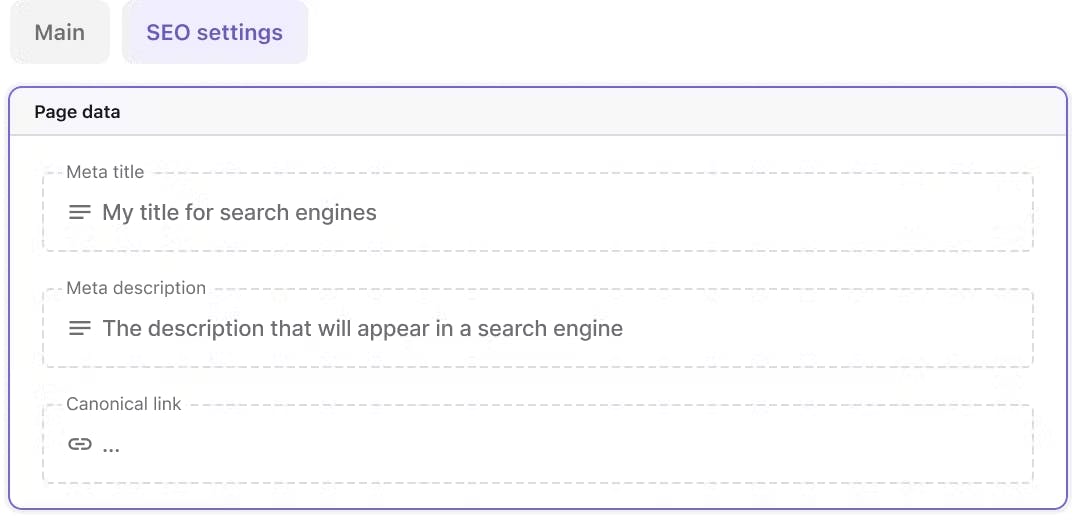Click the "Canonical link" field label
The width and height of the screenshot is (1076, 520).
(x=124, y=404)
